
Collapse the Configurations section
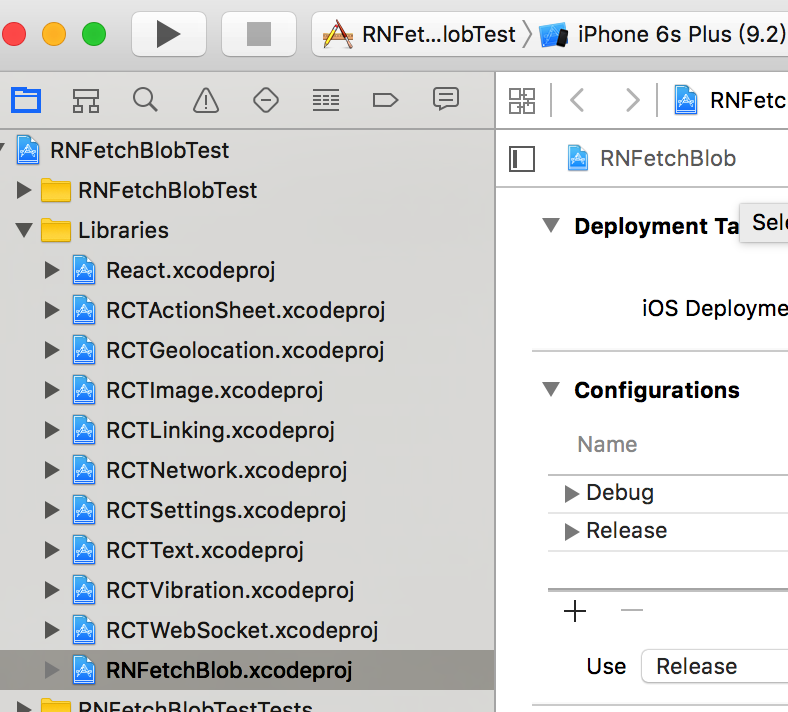point(550,390)
